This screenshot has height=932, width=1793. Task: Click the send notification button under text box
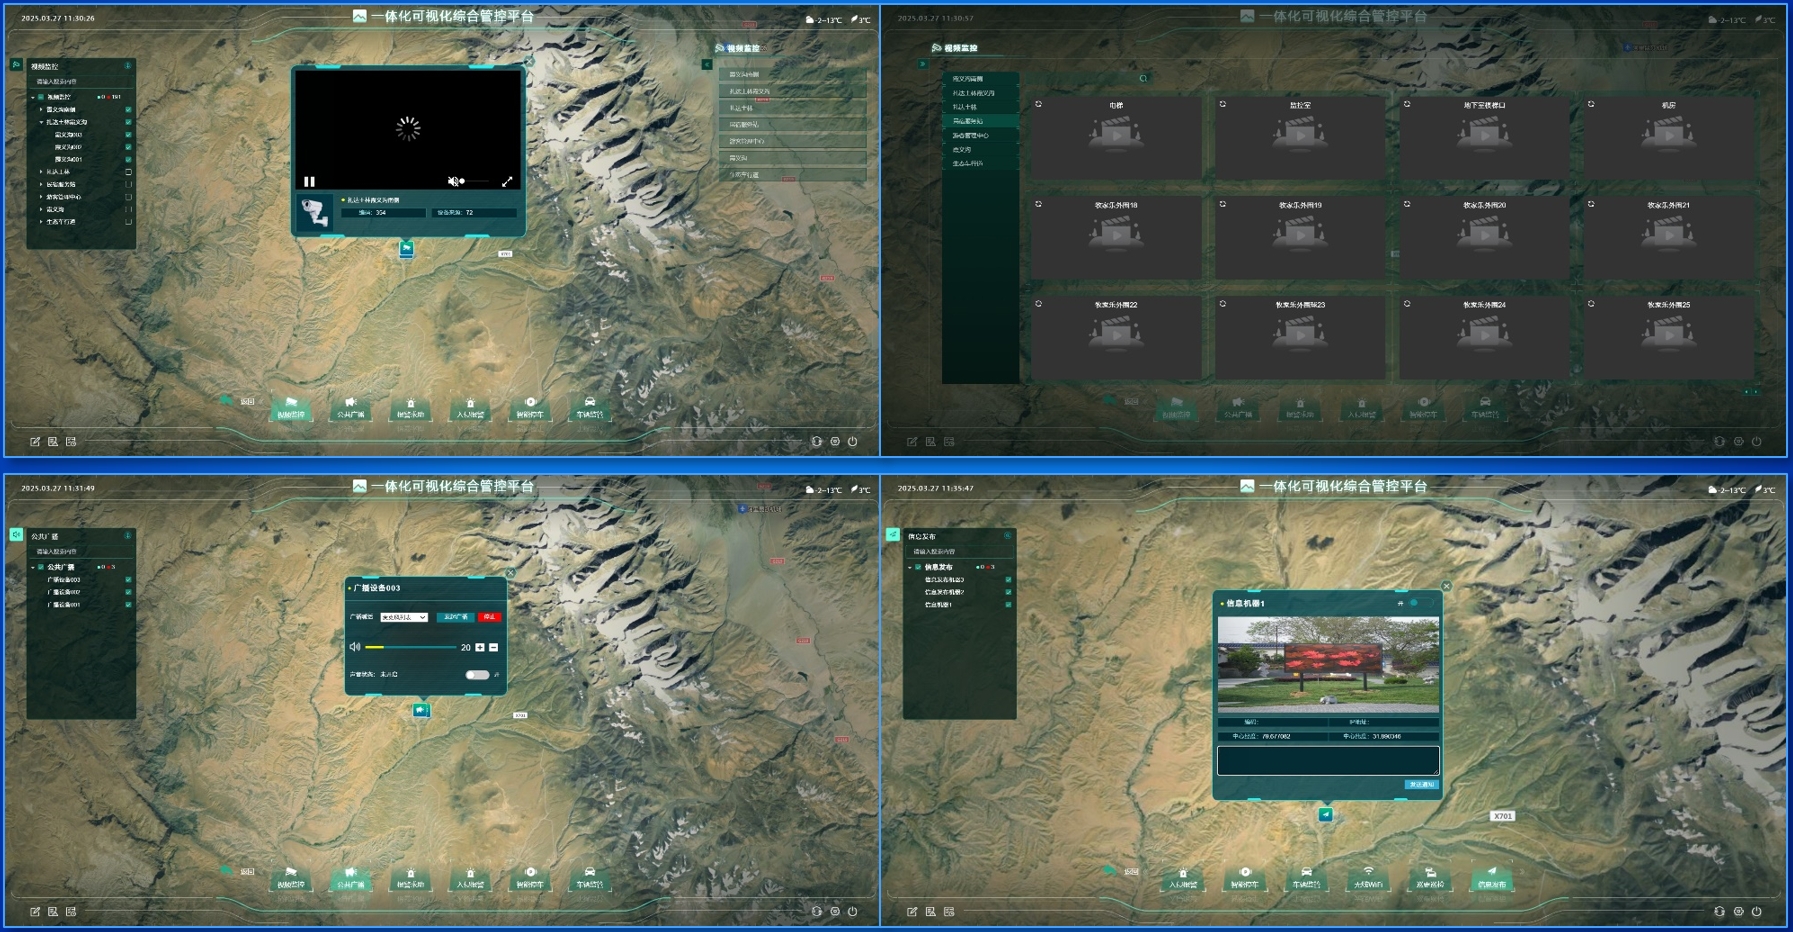pyautogui.click(x=1420, y=785)
